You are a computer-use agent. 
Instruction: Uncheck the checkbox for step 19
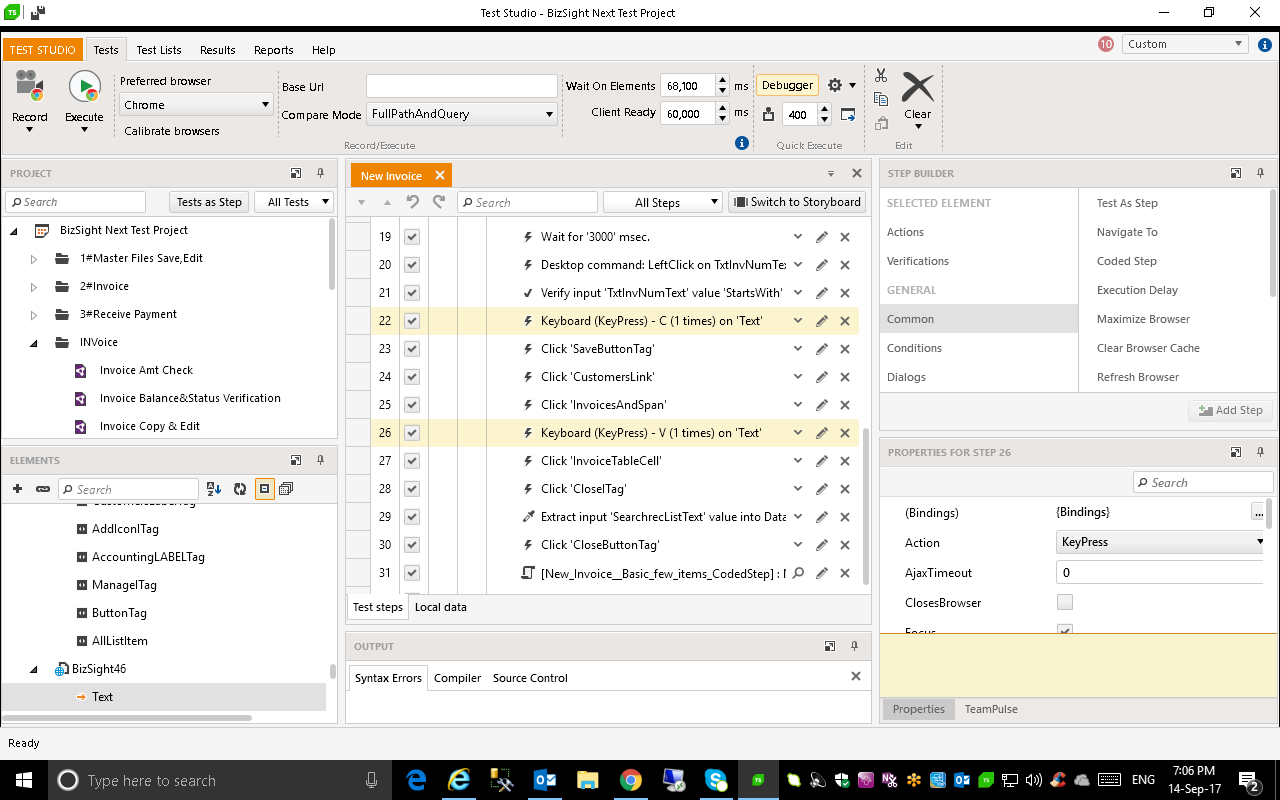coord(412,237)
